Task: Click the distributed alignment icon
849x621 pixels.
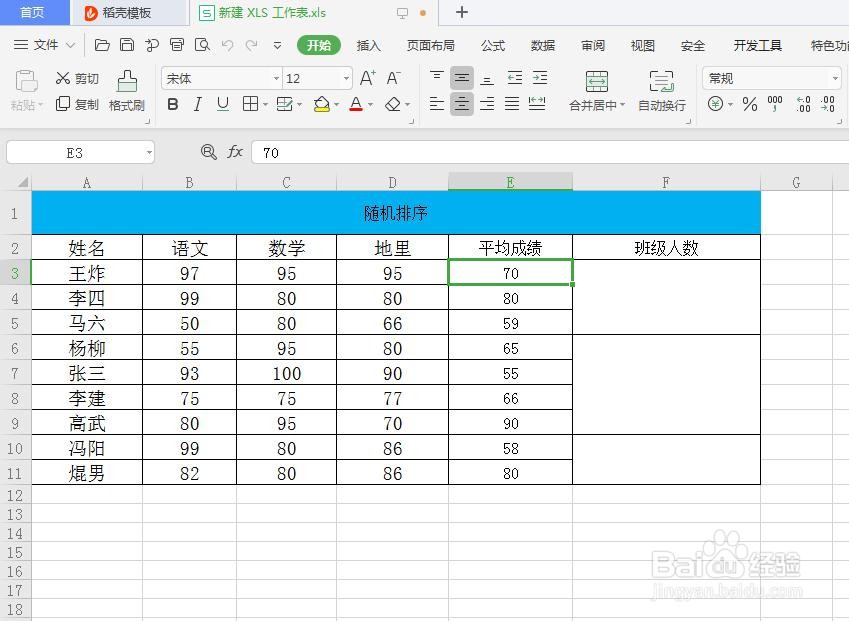Action: 537,103
